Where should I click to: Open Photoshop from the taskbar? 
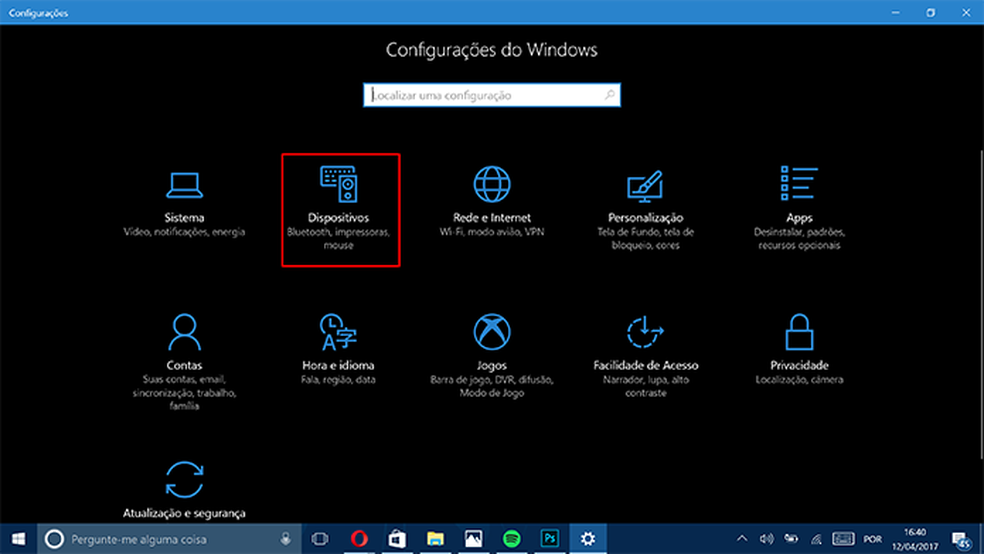click(x=550, y=539)
